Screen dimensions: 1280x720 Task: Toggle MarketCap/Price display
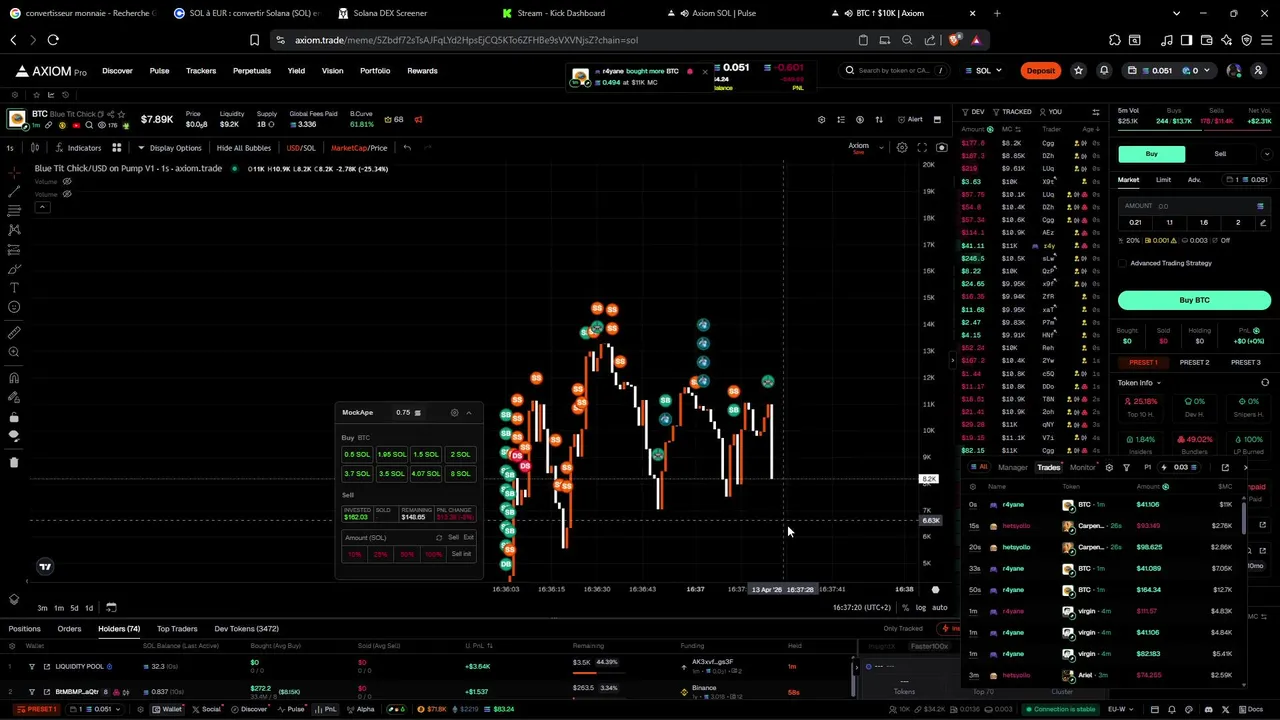[x=358, y=148]
